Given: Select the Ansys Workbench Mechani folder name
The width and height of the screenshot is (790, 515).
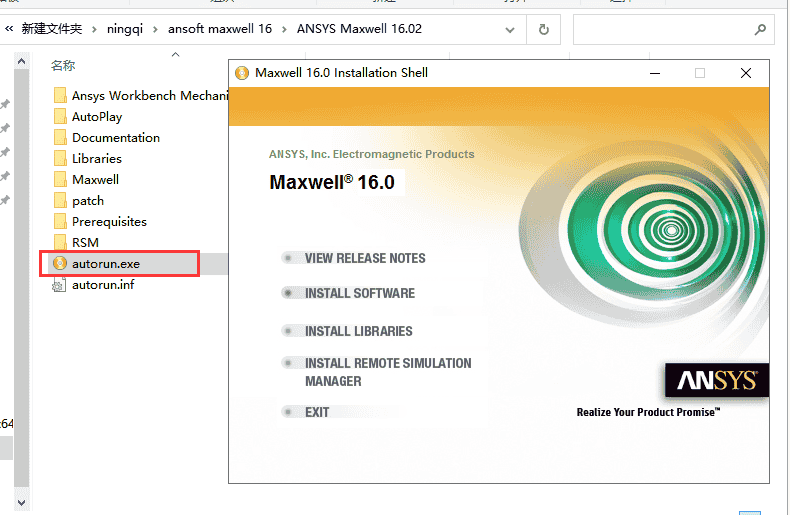Looking at the screenshot, I should [150, 96].
